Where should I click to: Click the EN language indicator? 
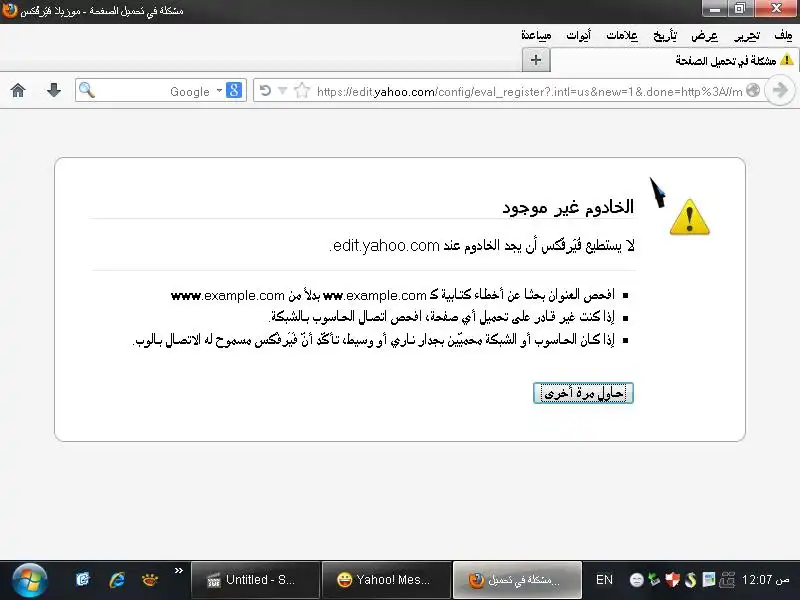(604, 580)
